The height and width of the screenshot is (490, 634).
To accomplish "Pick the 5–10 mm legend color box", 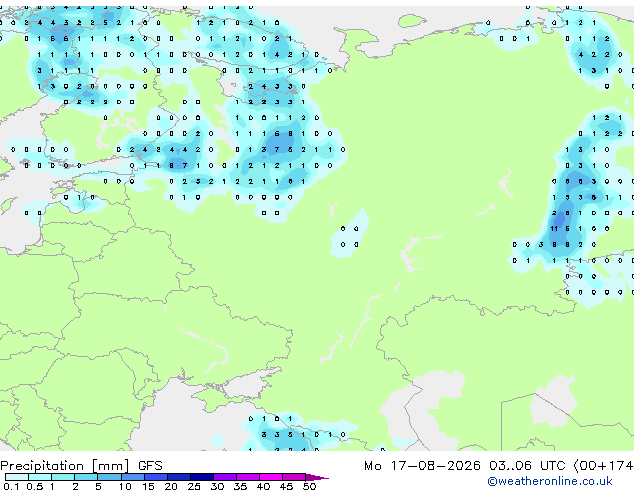I will click(x=109, y=477).
